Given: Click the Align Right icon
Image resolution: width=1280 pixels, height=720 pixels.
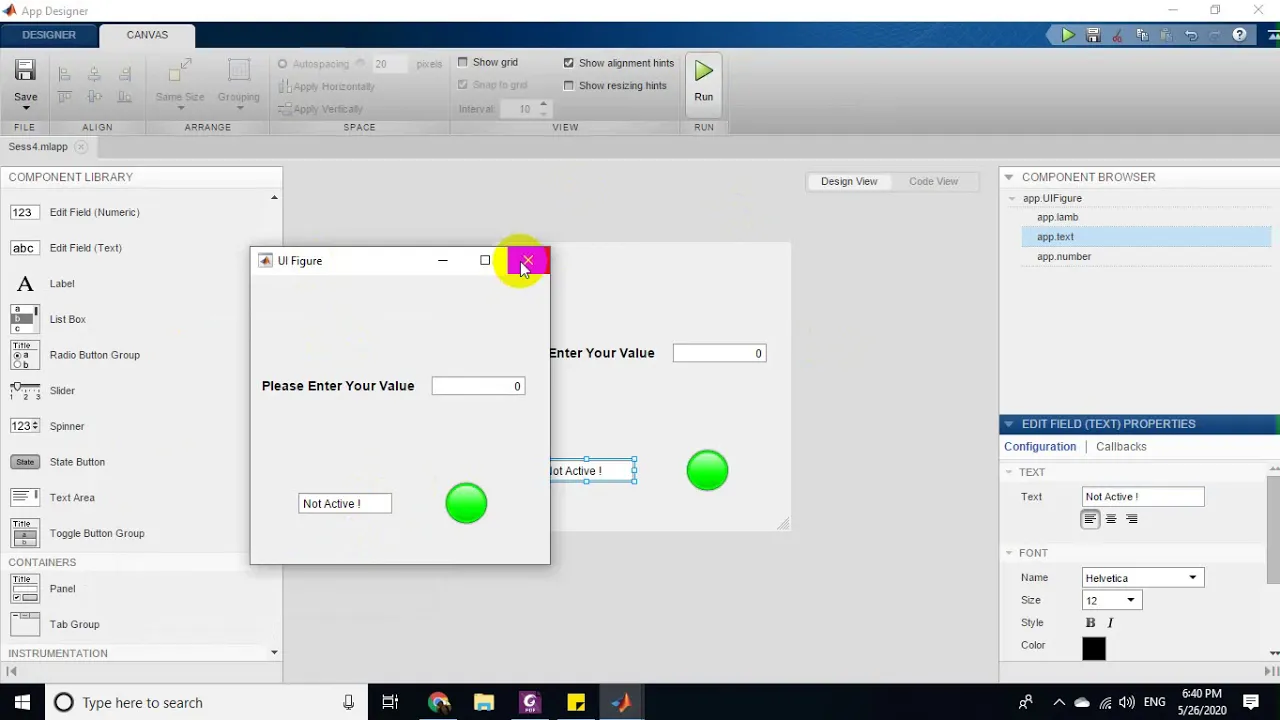Looking at the screenshot, I should tap(124, 74).
